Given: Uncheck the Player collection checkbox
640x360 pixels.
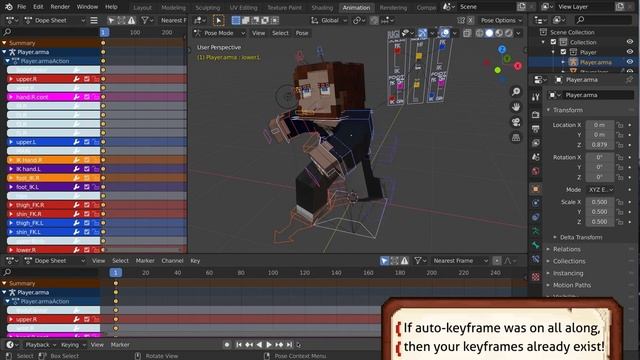Looking at the screenshot, I should pyautogui.click(x=563, y=52).
